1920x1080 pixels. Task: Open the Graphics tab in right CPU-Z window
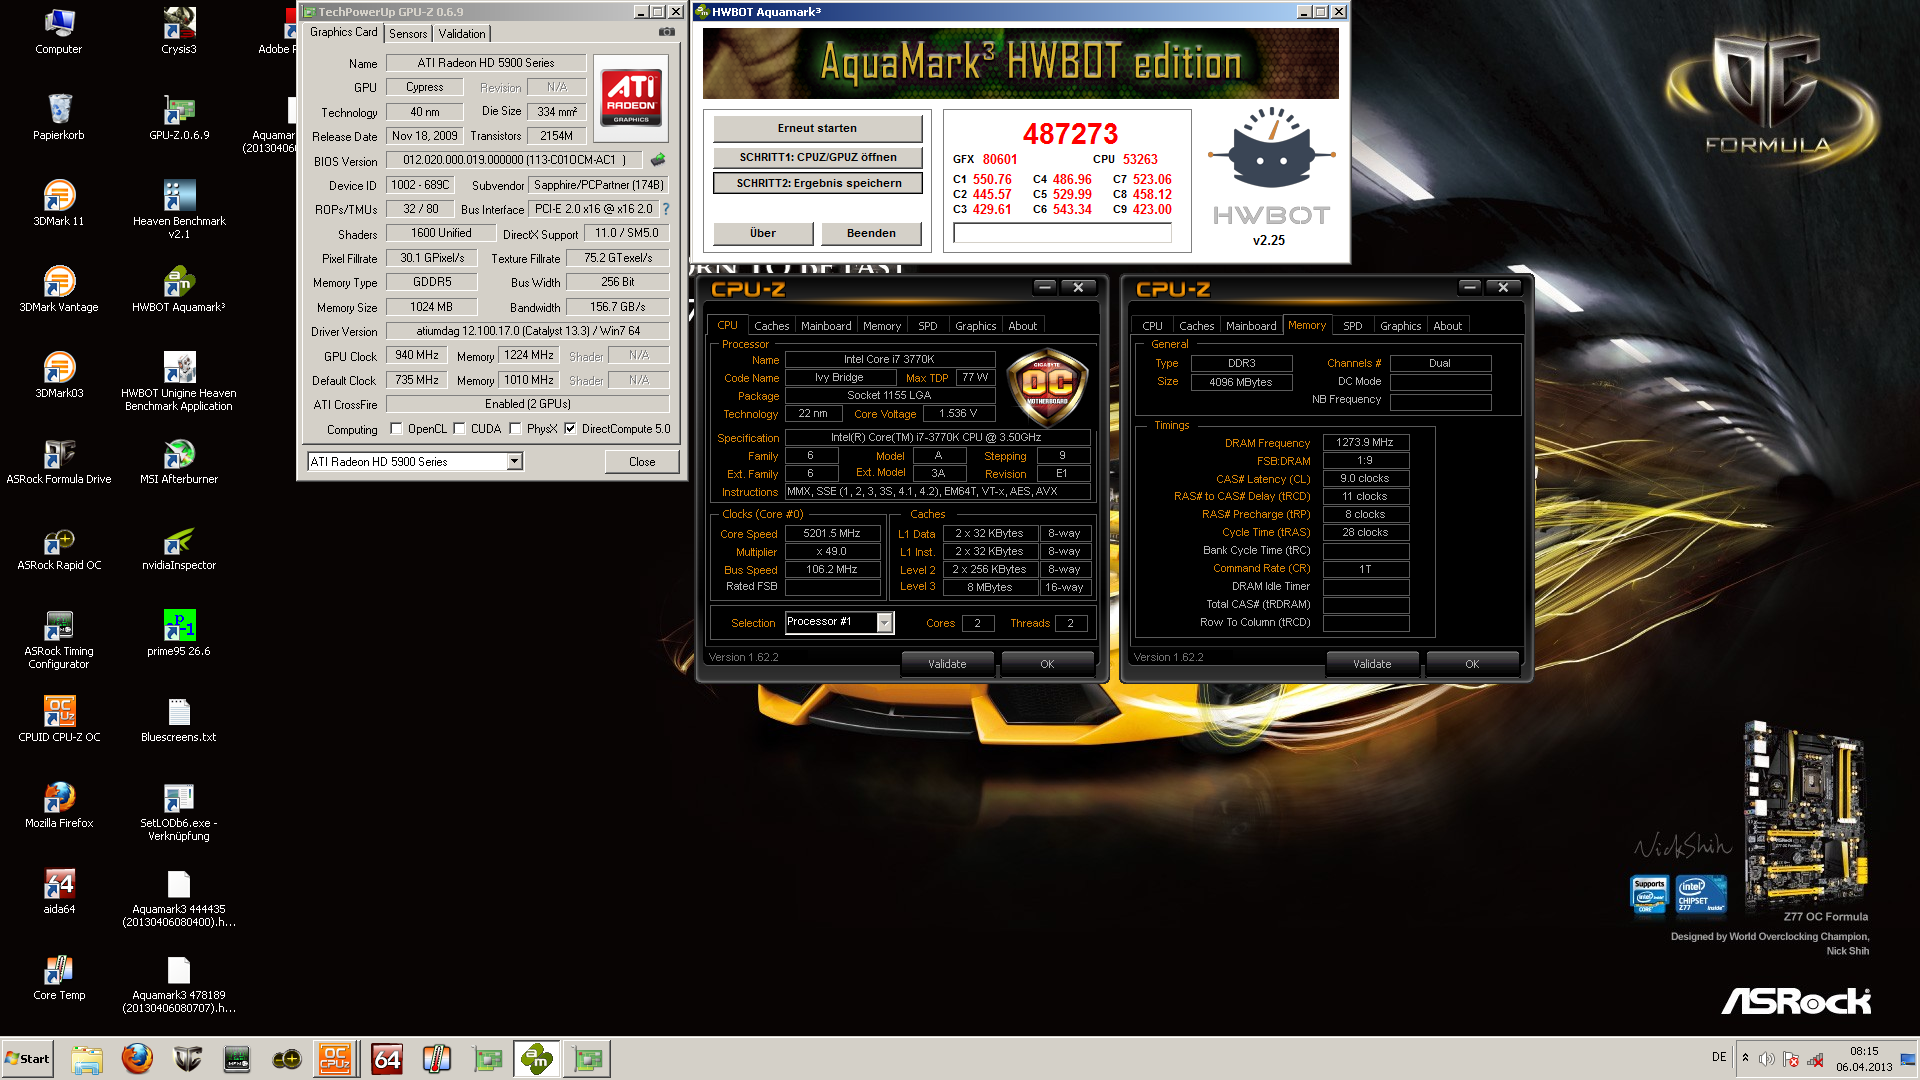1400,326
